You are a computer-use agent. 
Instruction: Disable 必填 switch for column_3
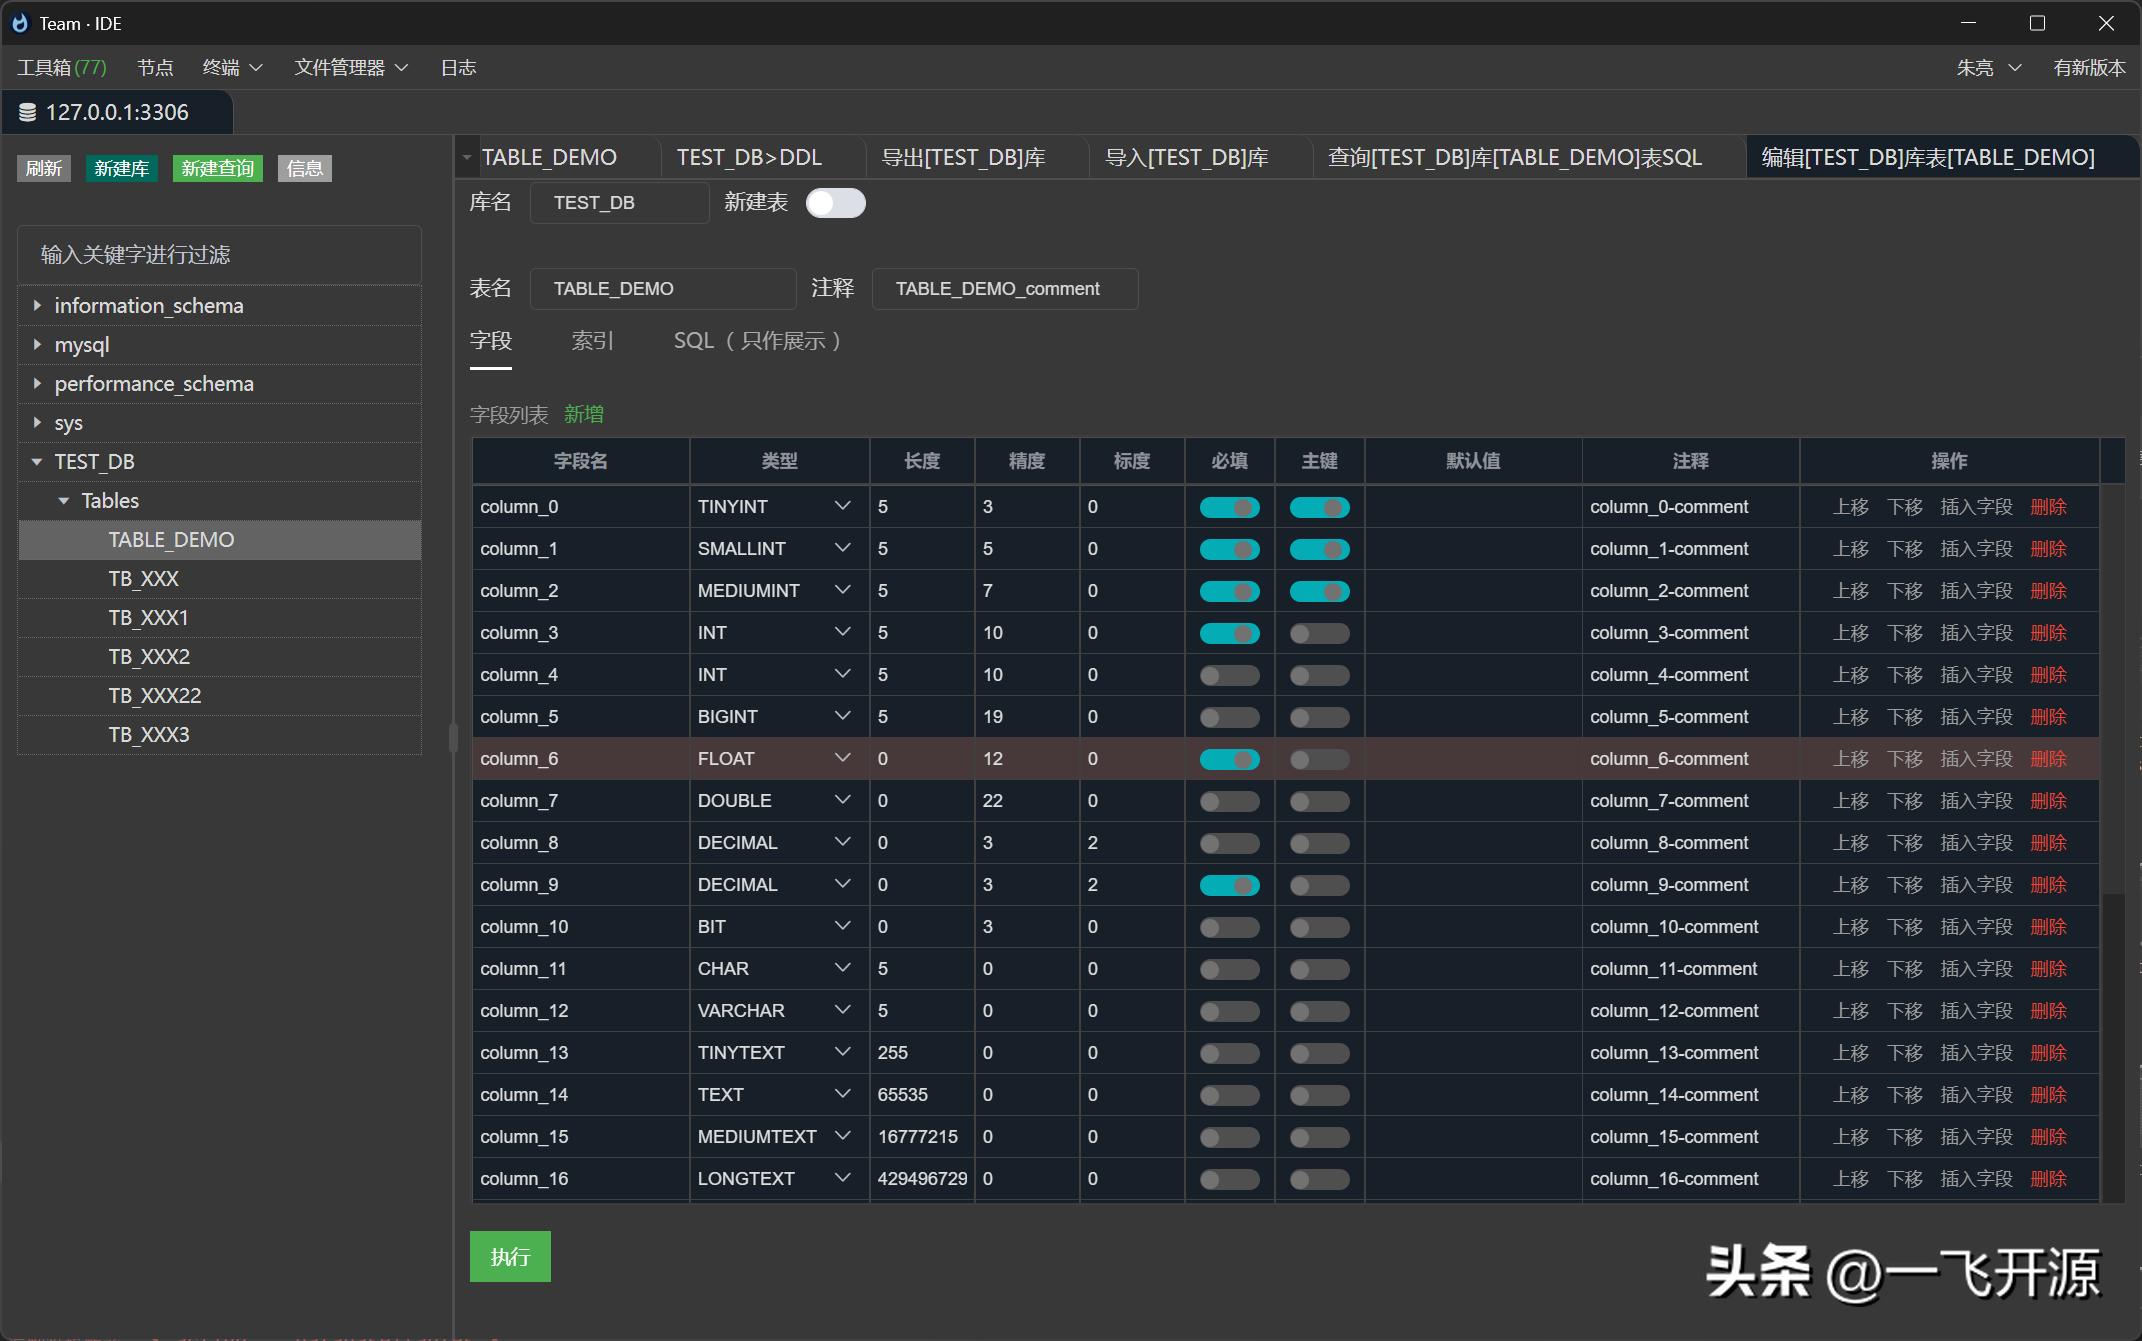tap(1229, 633)
